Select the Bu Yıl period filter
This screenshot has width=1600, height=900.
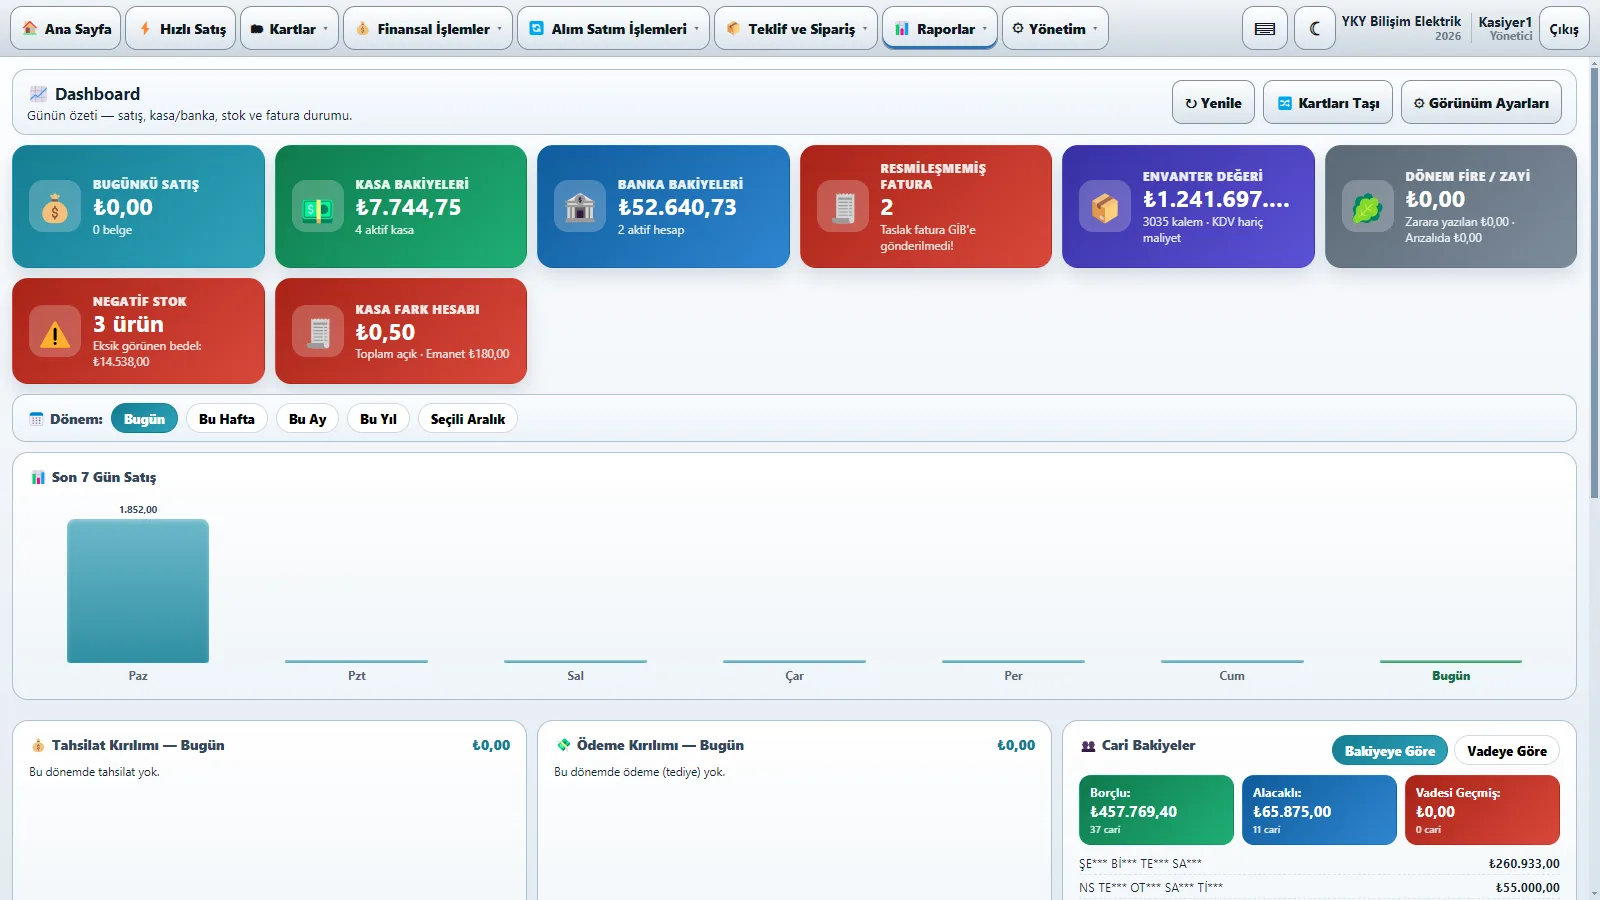[x=378, y=419]
